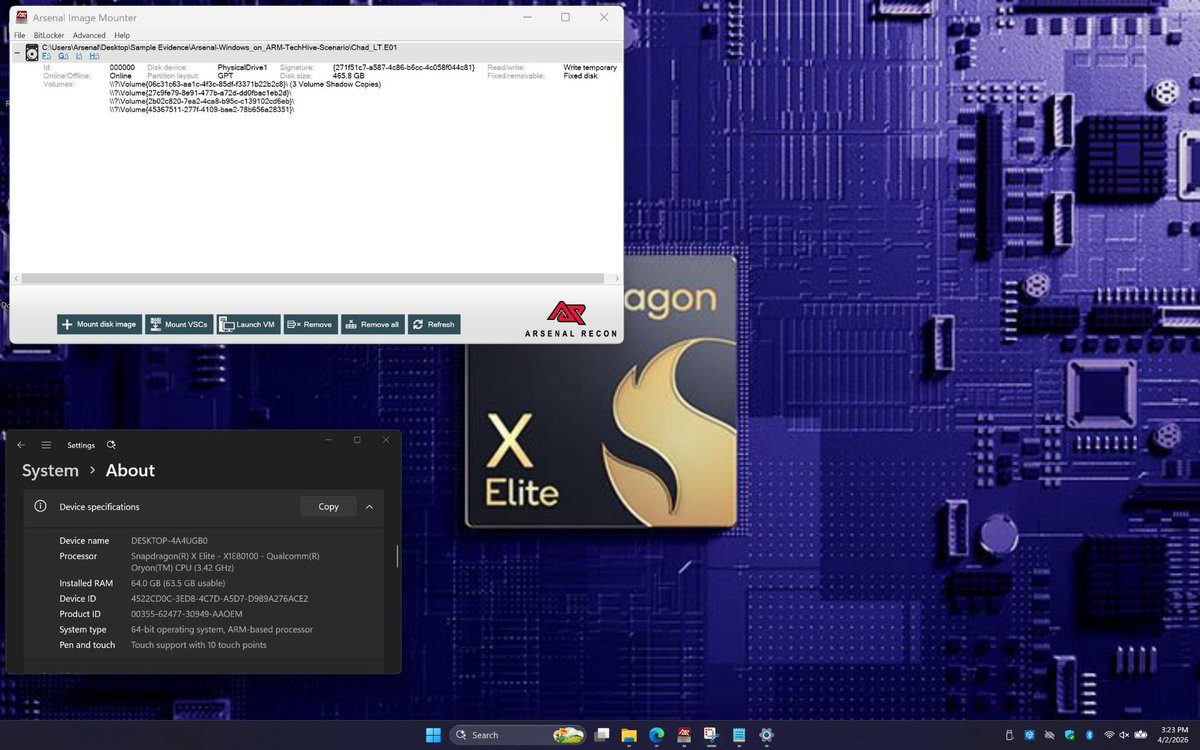Click the DESKTOP-4A4UGB0 device name
Viewport: 1200px width, 750px height.
pyautogui.click(x=169, y=540)
